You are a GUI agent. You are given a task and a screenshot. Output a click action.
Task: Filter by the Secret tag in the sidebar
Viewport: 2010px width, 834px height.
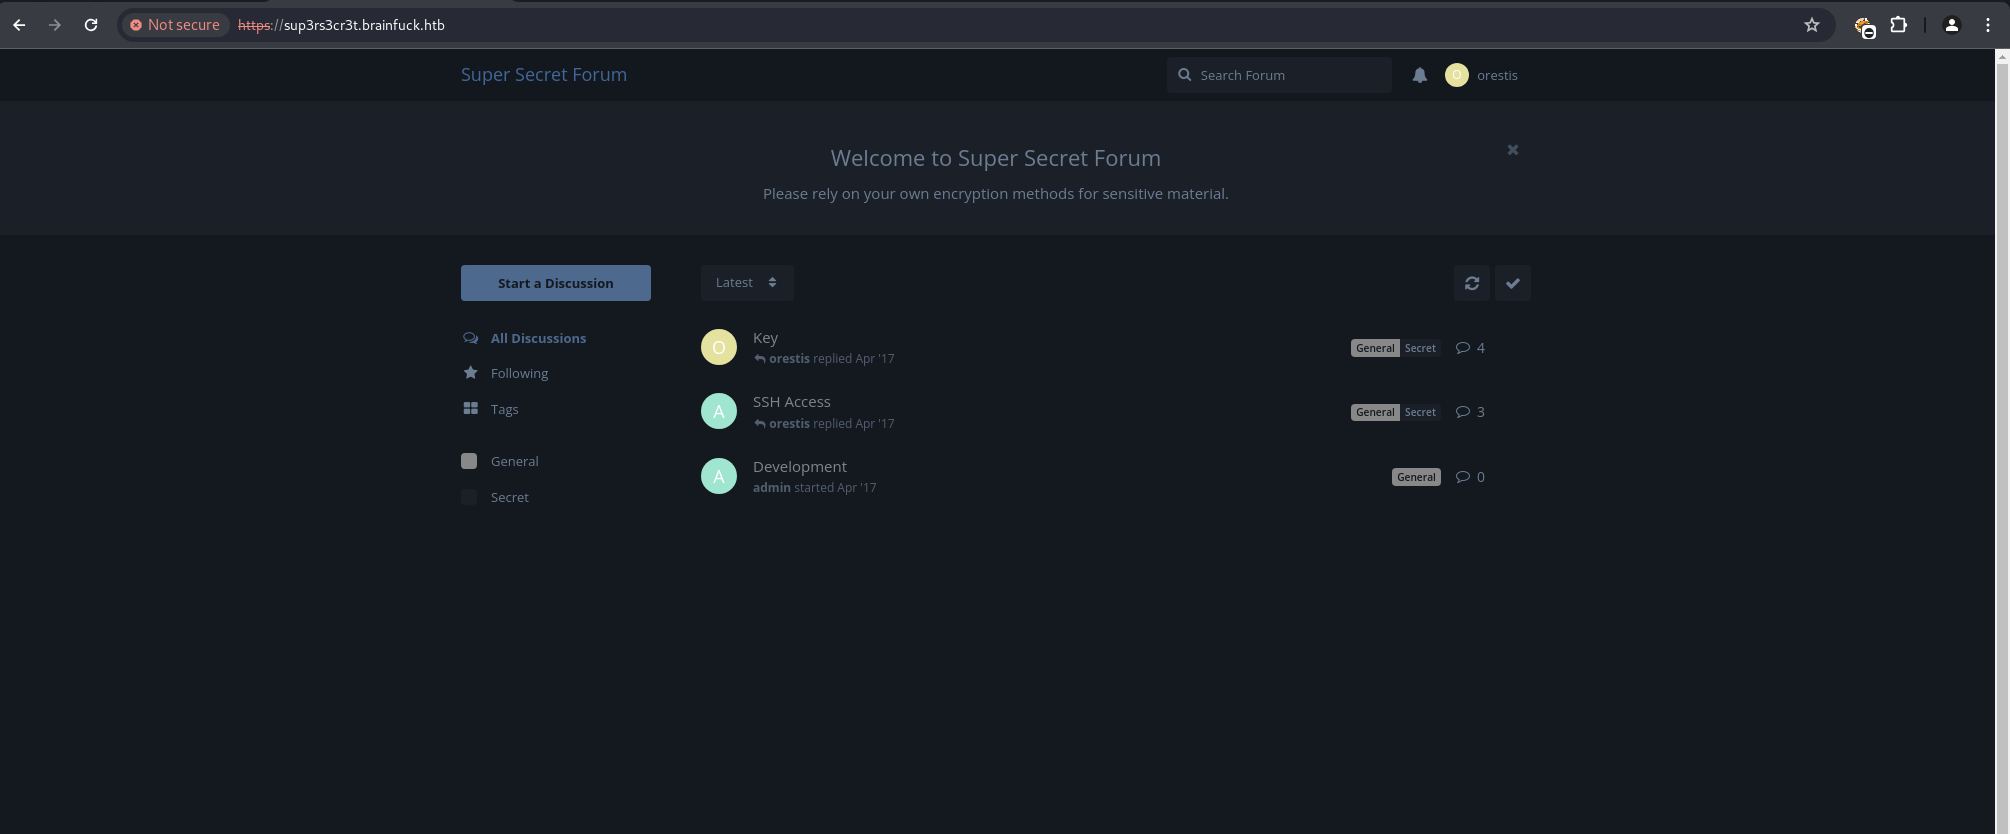pyautogui.click(x=509, y=497)
